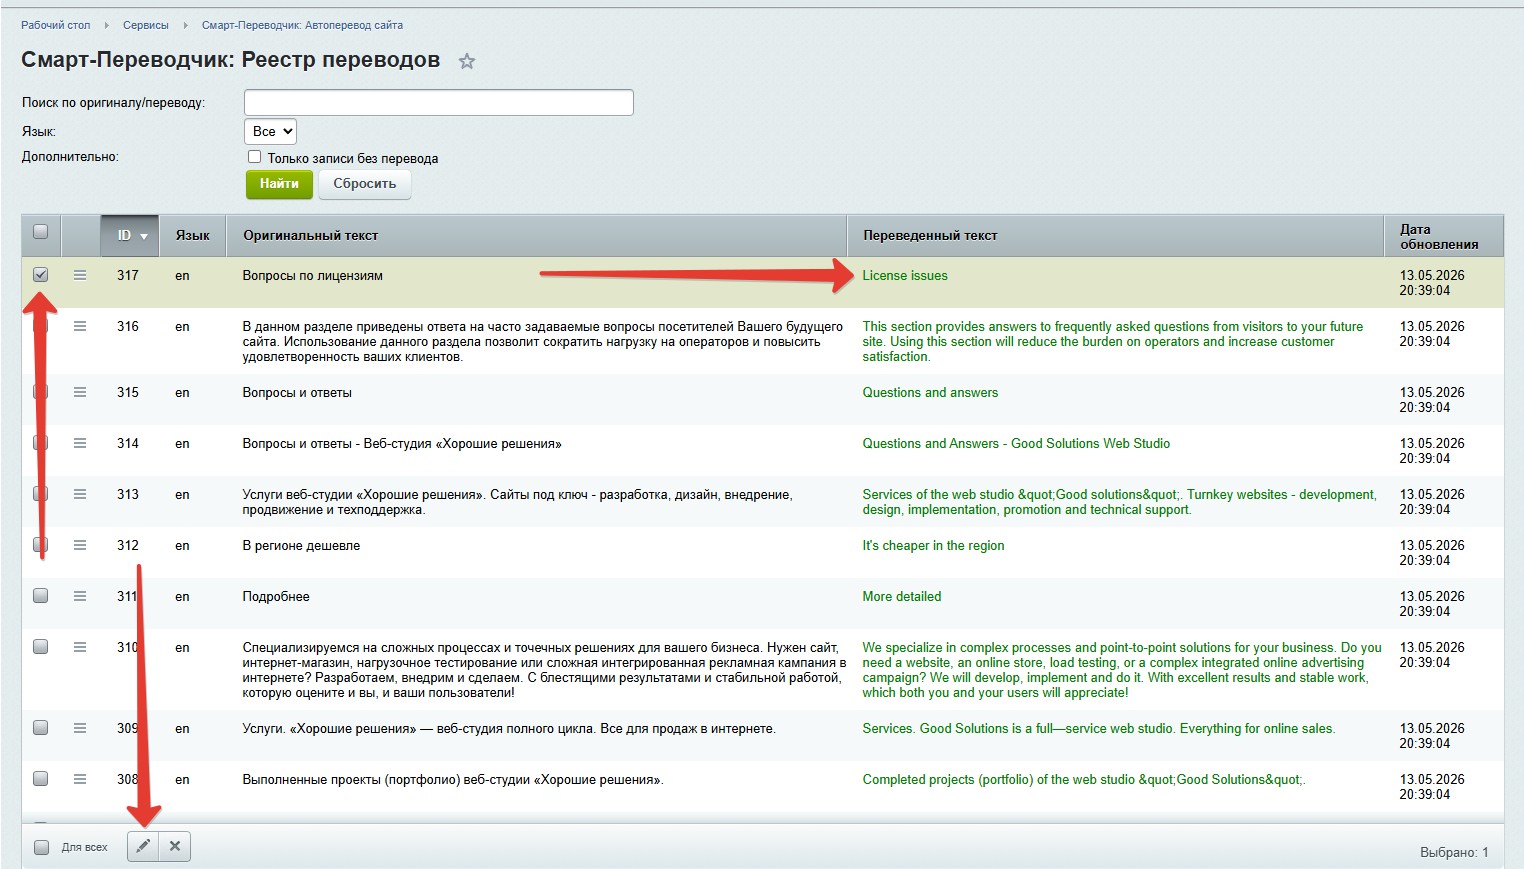Tick the select-all checkbox in the table header
1524x869 pixels.
41,232
